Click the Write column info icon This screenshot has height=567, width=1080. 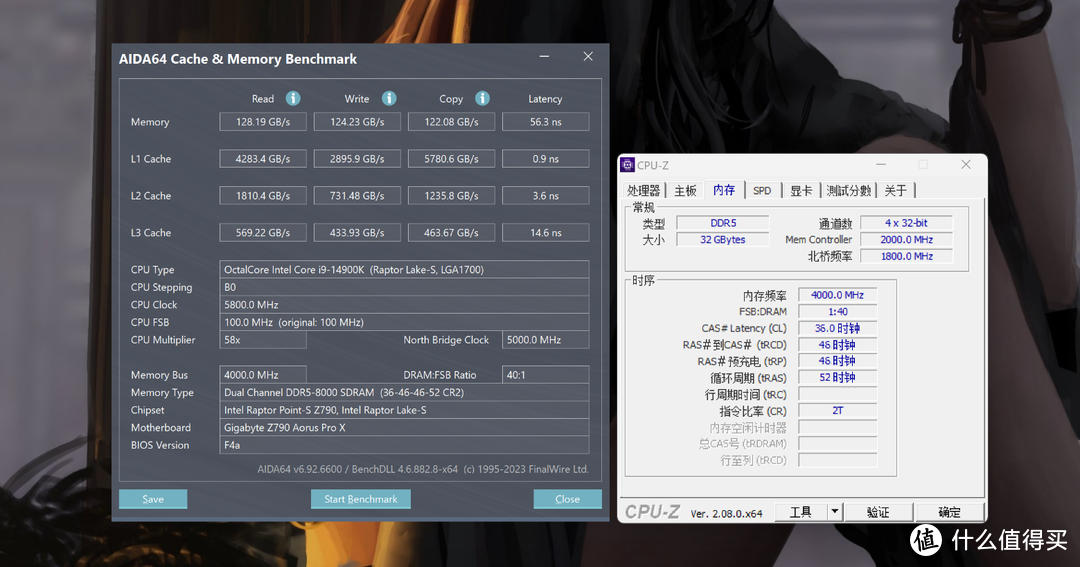pyautogui.click(x=389, y=99)
